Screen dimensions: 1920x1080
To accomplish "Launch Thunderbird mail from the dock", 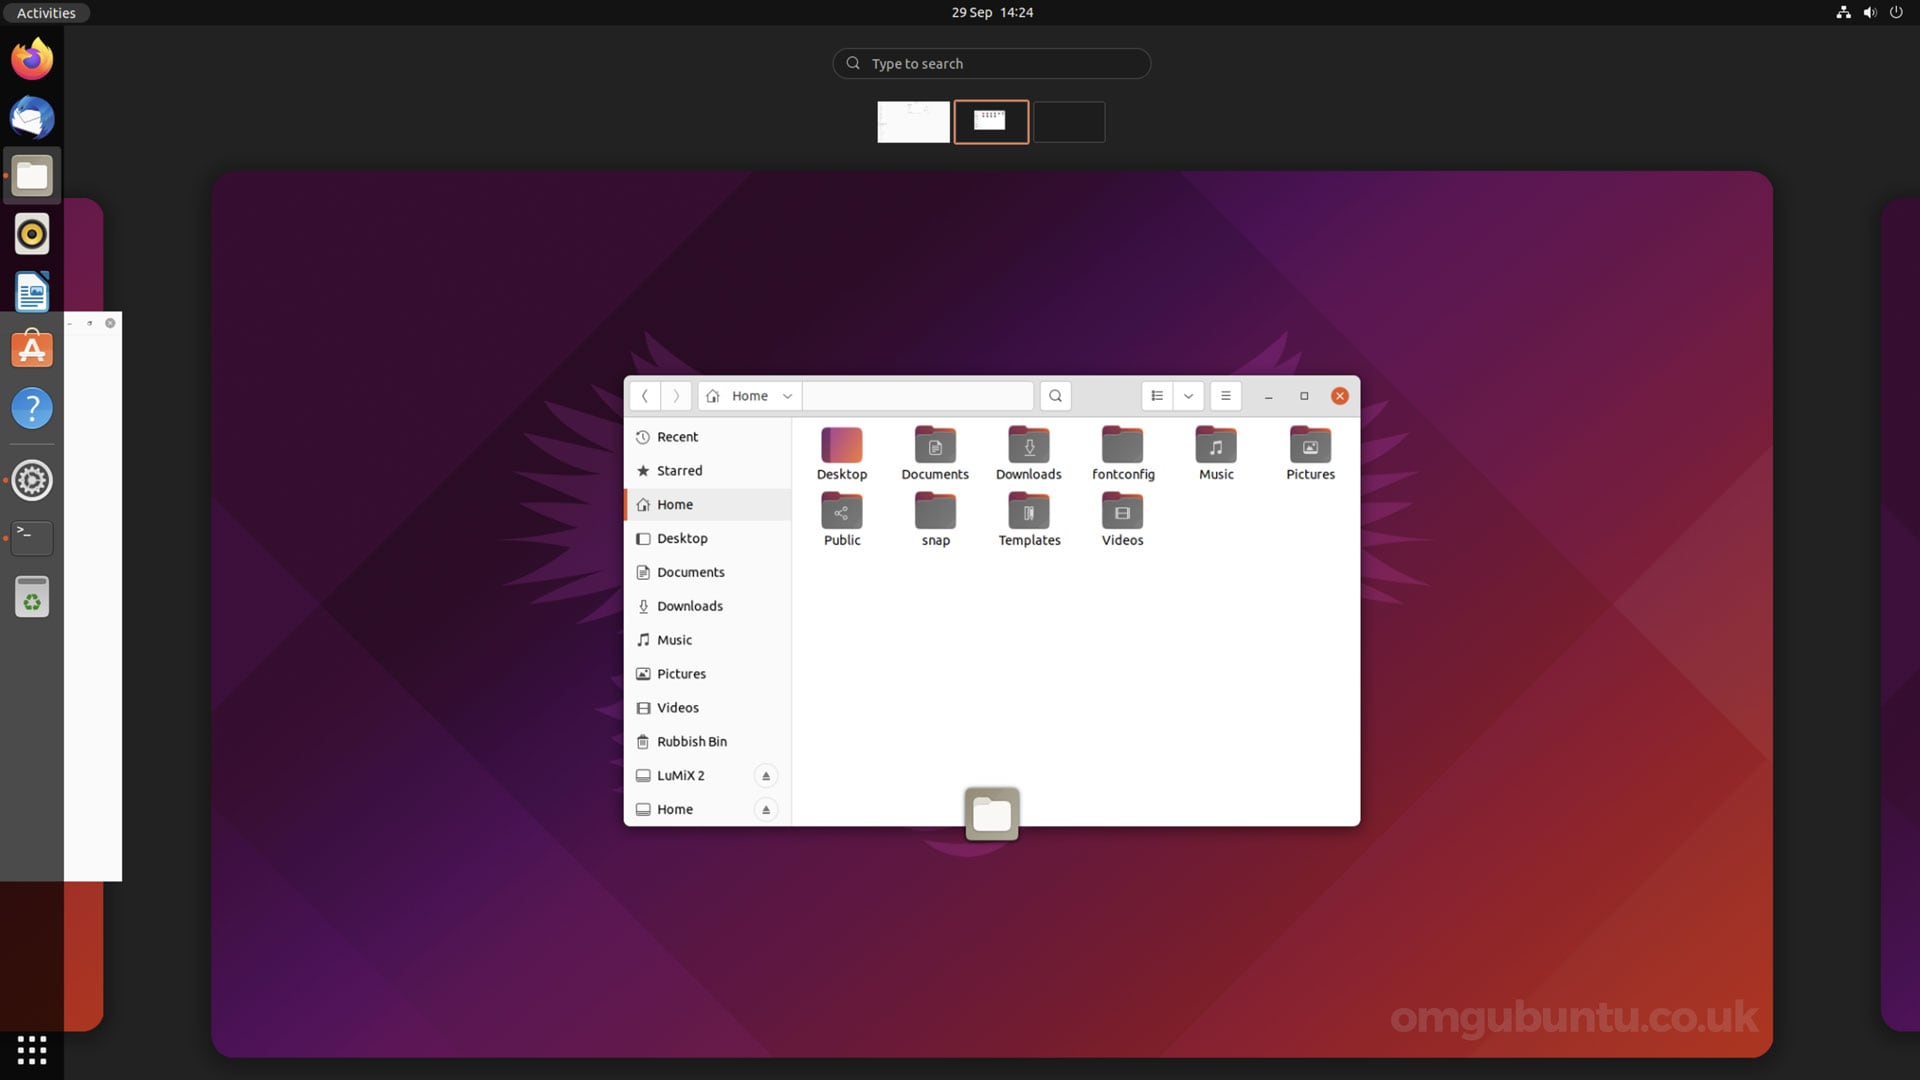I will click(31, 117).
